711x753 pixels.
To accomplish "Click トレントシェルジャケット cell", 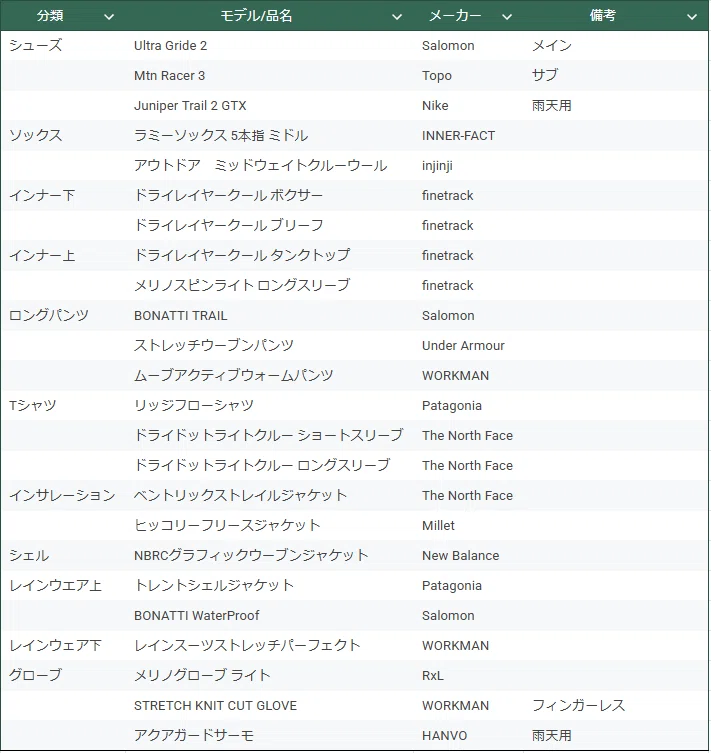I will click(x=214, y=585).
